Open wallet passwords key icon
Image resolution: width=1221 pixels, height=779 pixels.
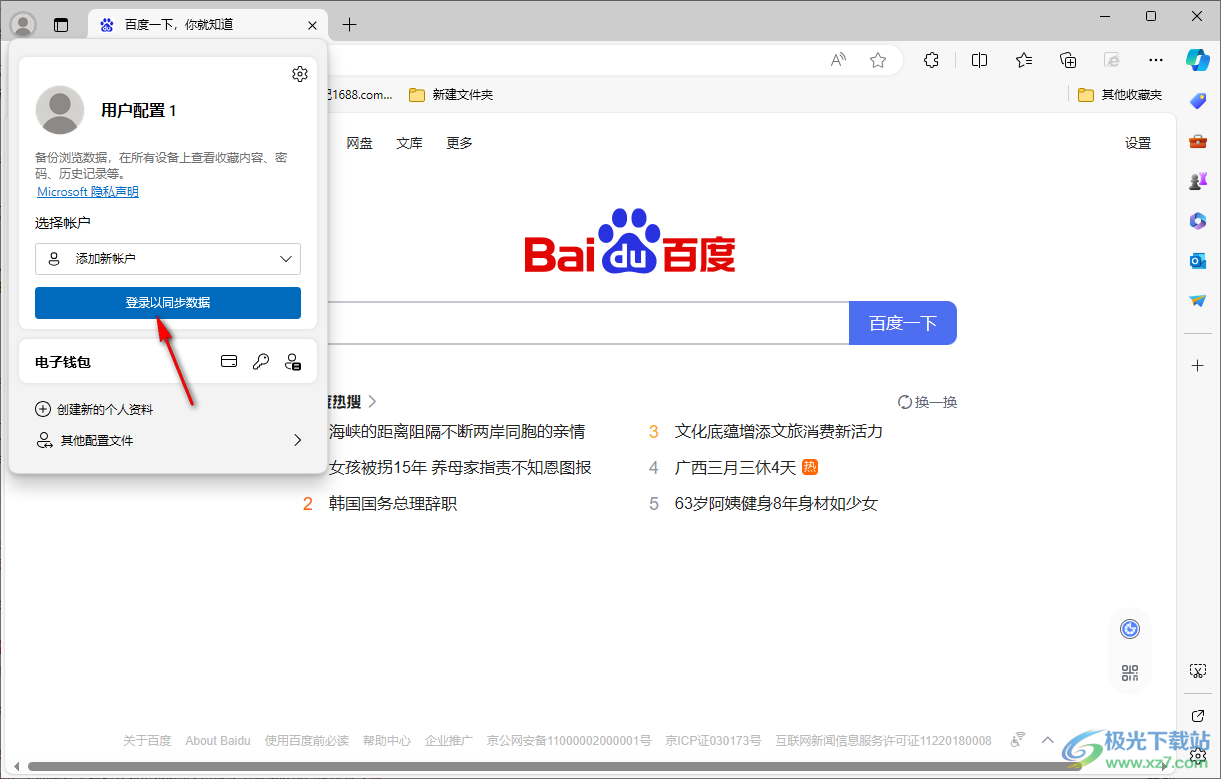point(261,362)
